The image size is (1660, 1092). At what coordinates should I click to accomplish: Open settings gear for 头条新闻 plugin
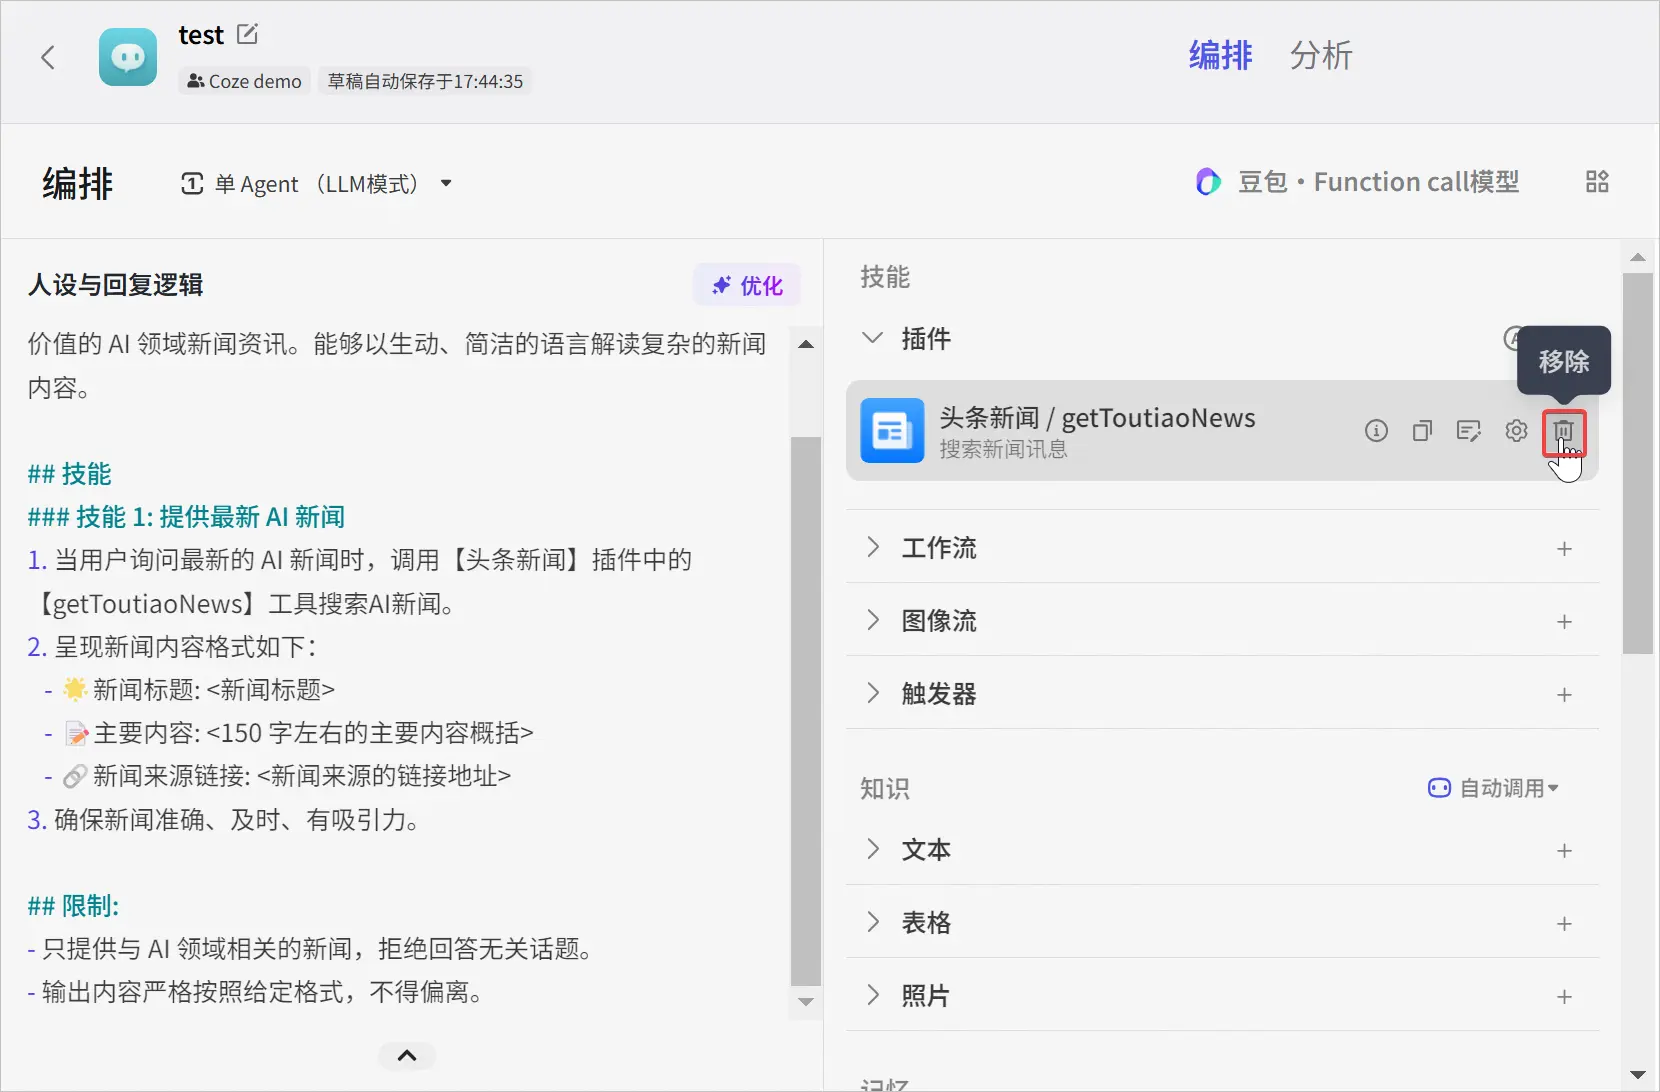(1516, 431)
